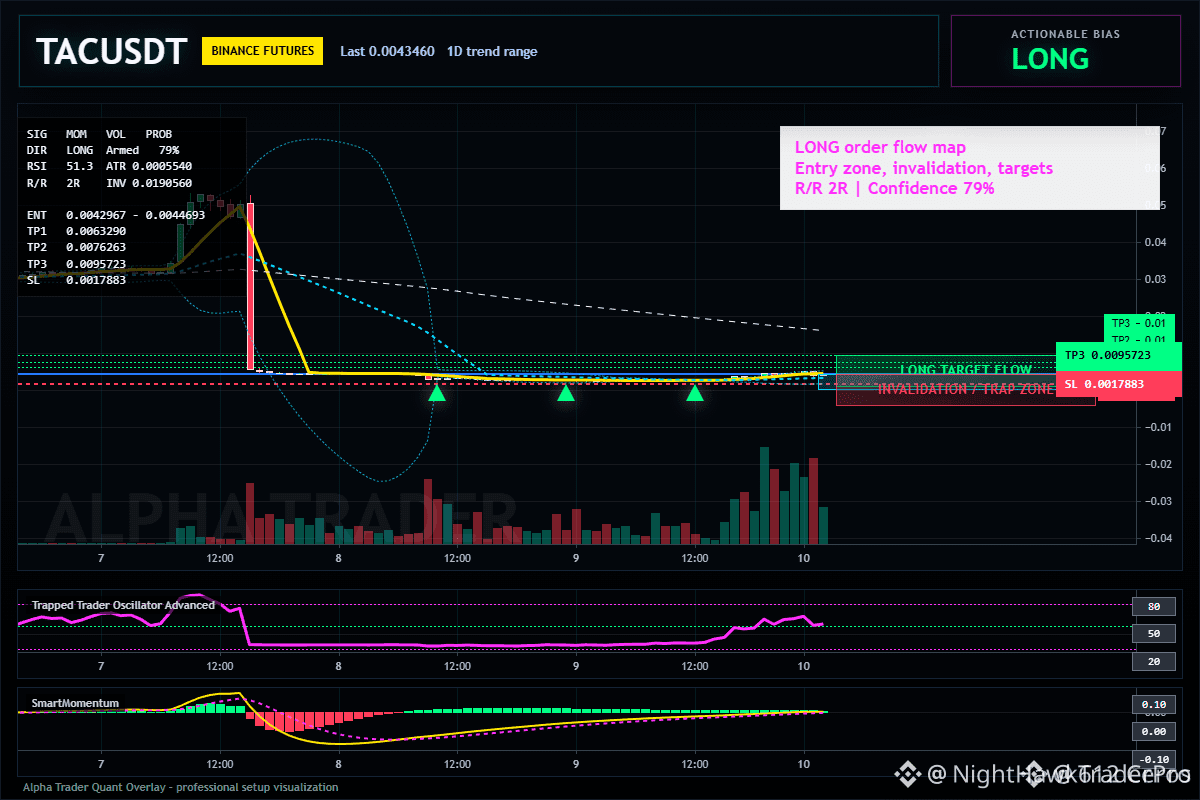Select the Last 0.0043460 price text
The image size is (1200, 800).
pos(387,51)
